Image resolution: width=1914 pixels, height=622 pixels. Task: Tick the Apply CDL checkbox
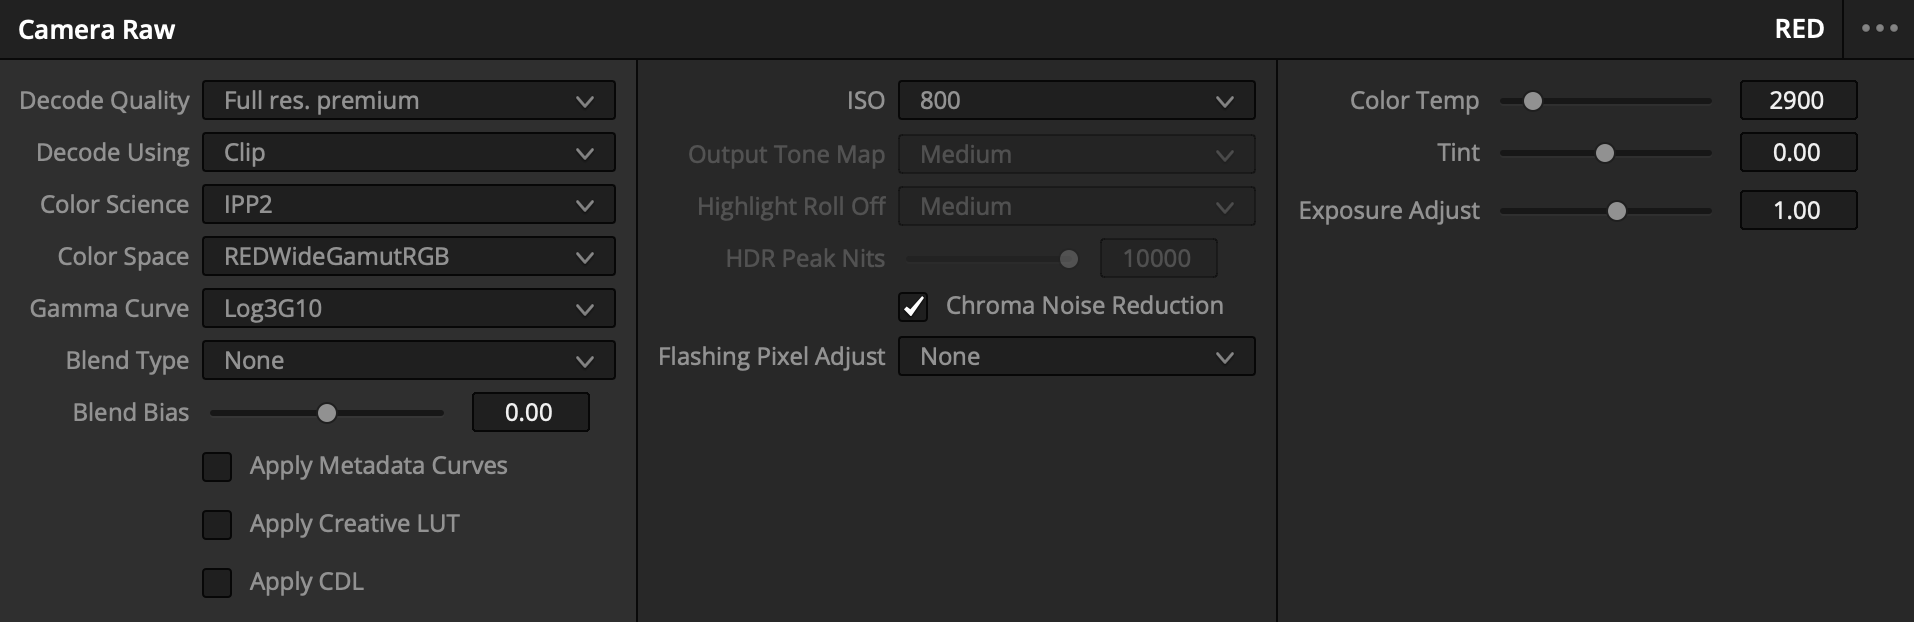(217, 583)
